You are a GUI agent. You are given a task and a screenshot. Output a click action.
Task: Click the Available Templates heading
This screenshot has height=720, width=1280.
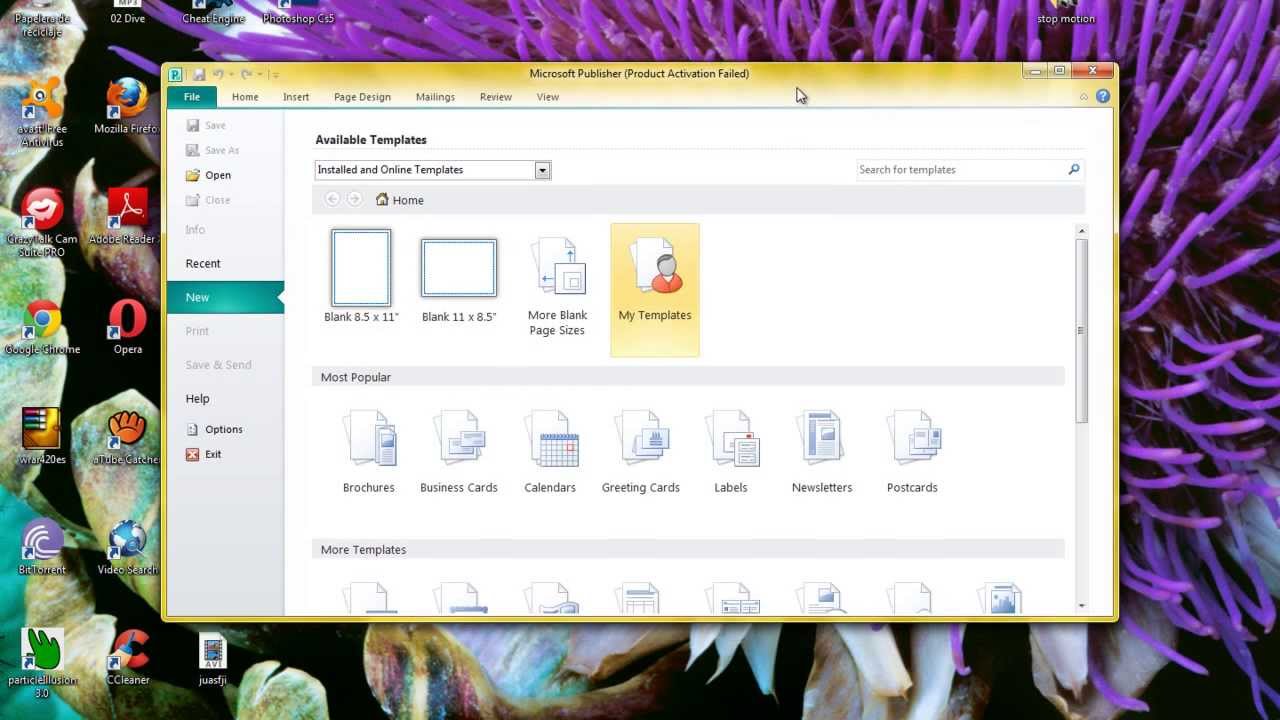(371, 140)
